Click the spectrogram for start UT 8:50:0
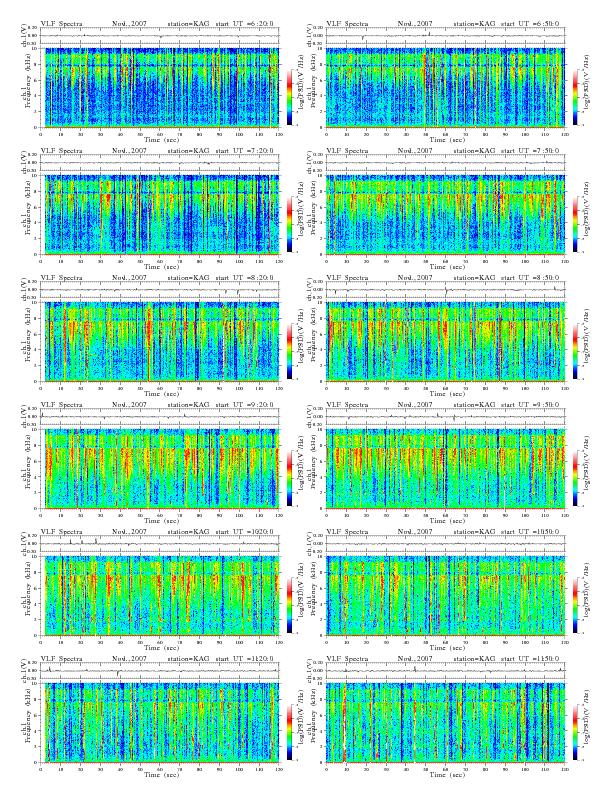Image resolution: width=612 pixels, height=792 pixels. [x=446, y=341]
